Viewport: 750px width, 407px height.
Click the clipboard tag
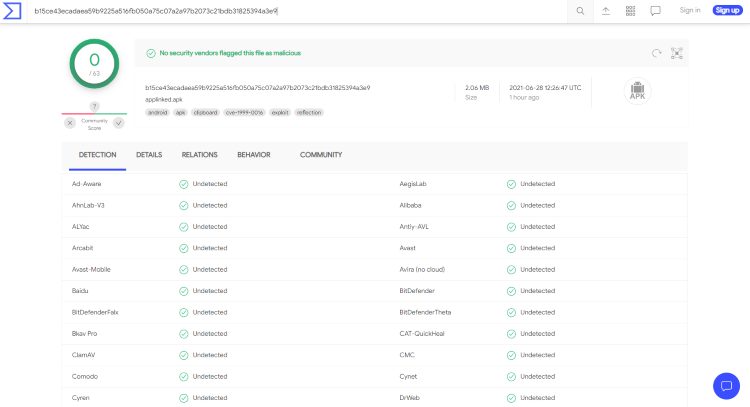click(206, 112)
